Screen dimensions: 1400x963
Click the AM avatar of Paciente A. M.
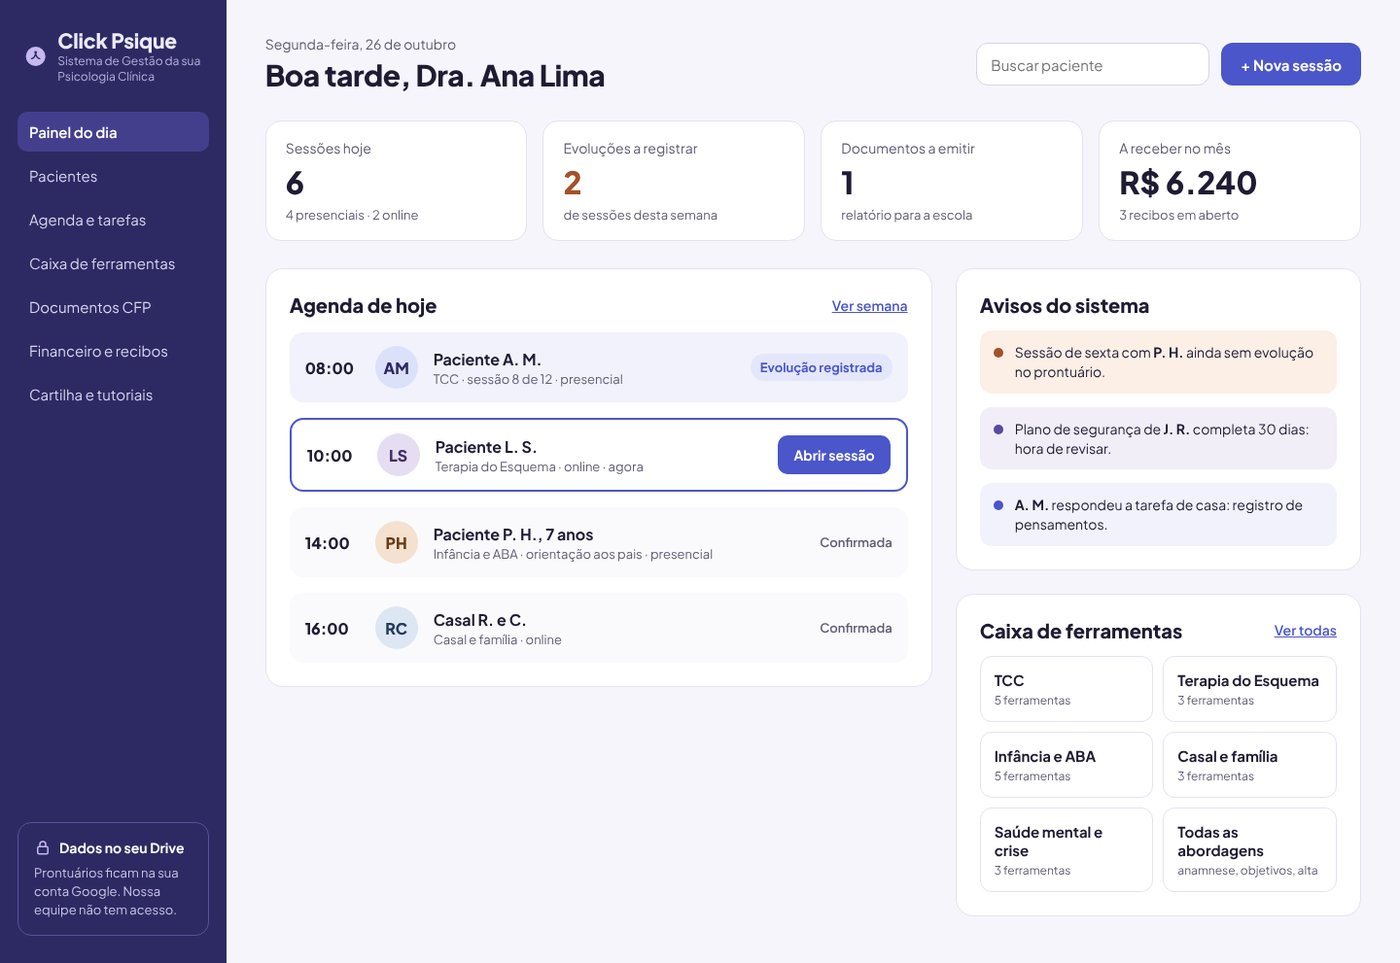(396, 368)
